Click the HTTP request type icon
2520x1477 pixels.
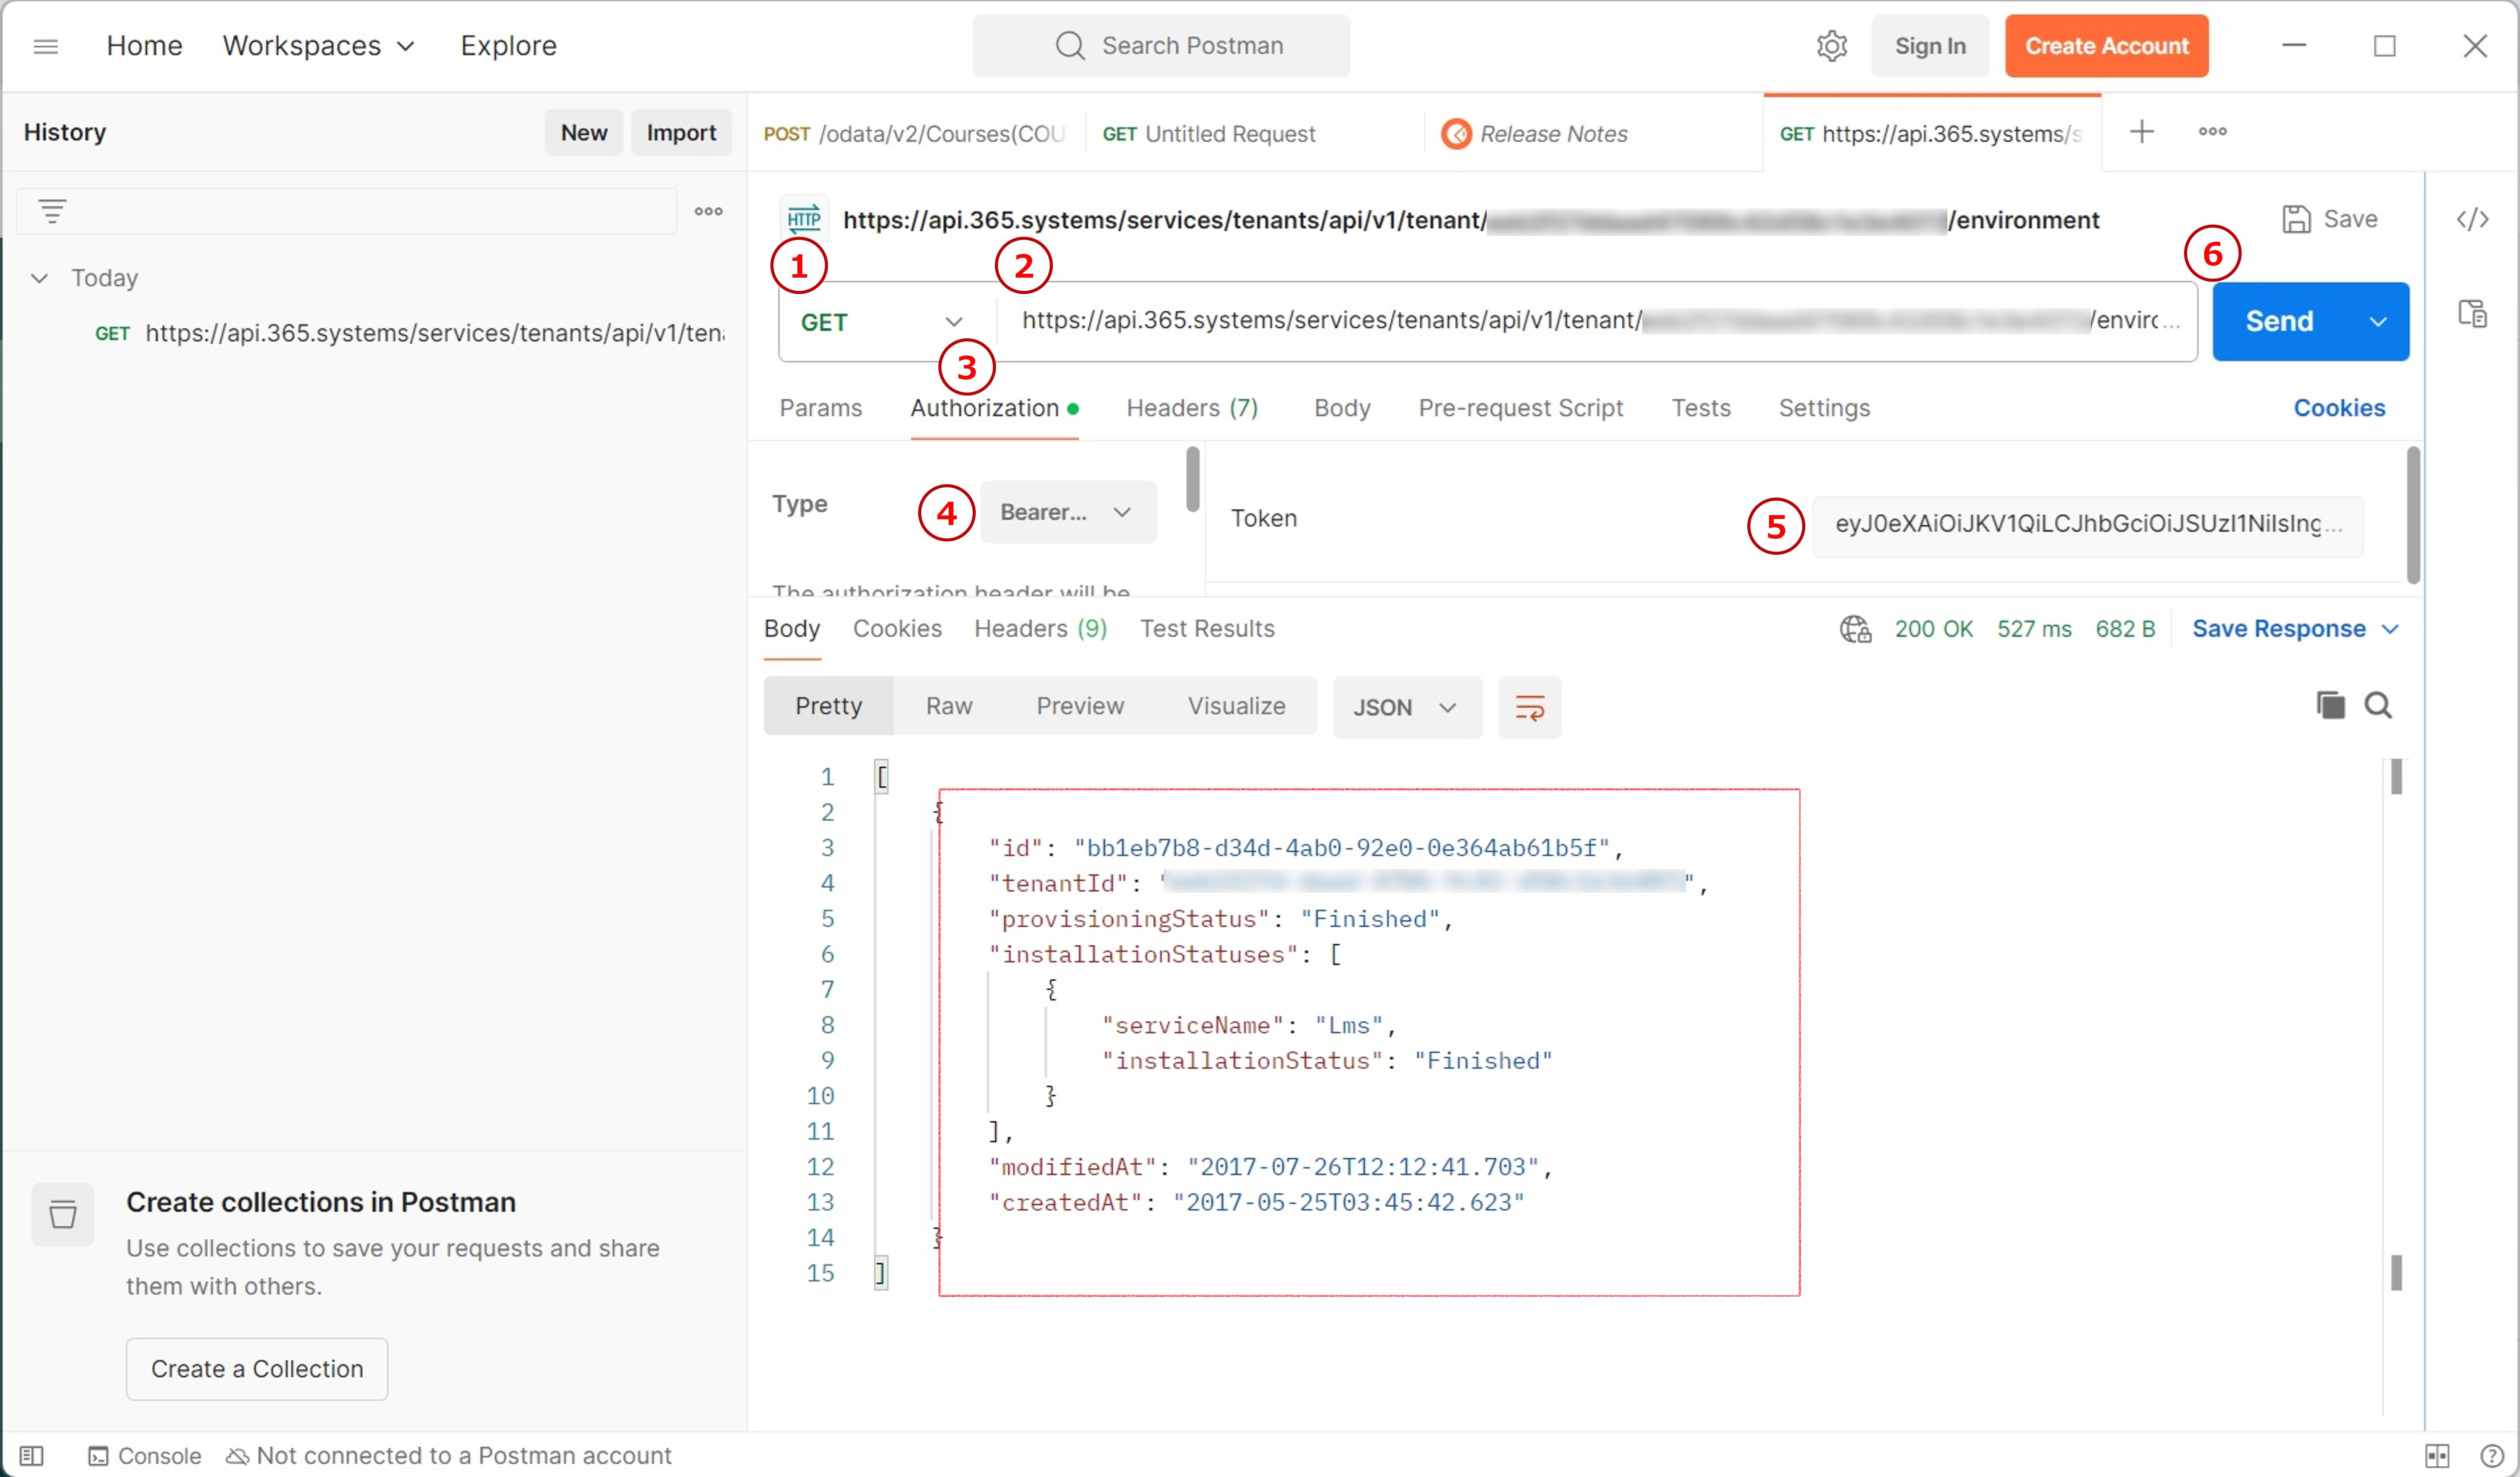coord(804,219)
